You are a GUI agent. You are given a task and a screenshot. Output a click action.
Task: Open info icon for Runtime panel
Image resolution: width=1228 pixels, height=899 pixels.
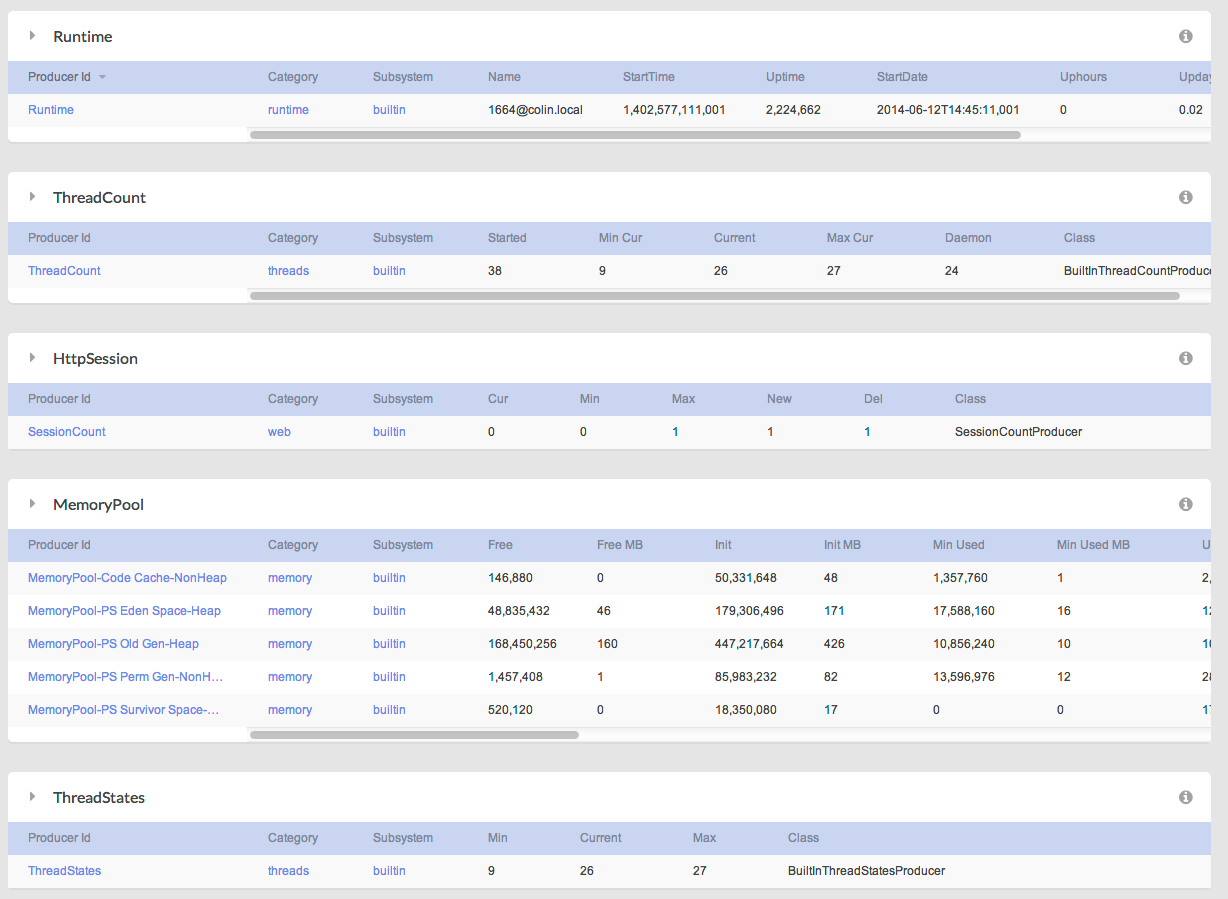1186,36
